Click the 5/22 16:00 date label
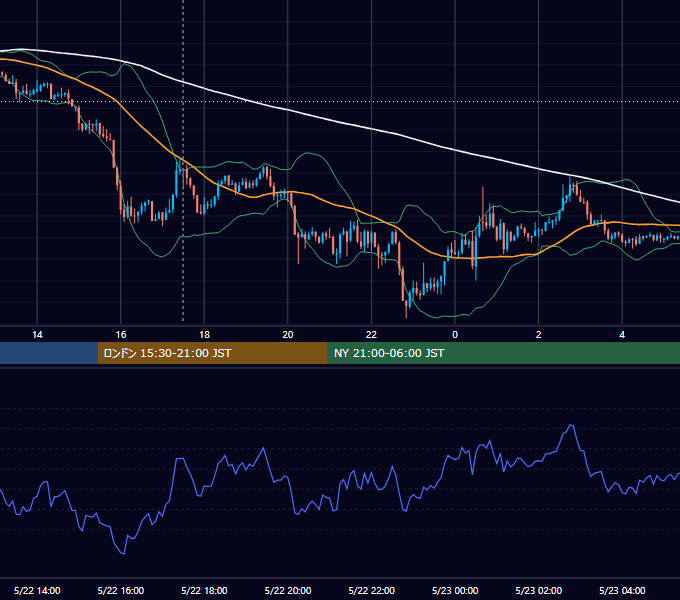 coord(121,590)
